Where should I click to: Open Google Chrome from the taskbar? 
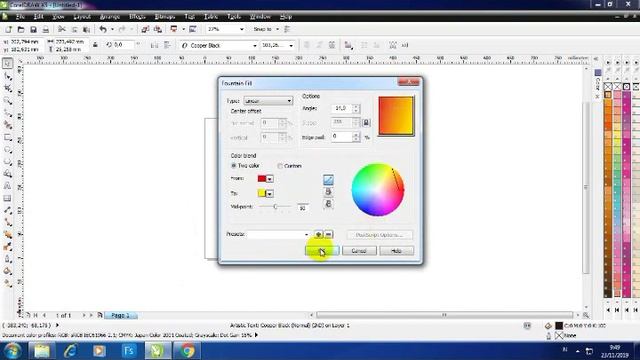pos(187,351)
